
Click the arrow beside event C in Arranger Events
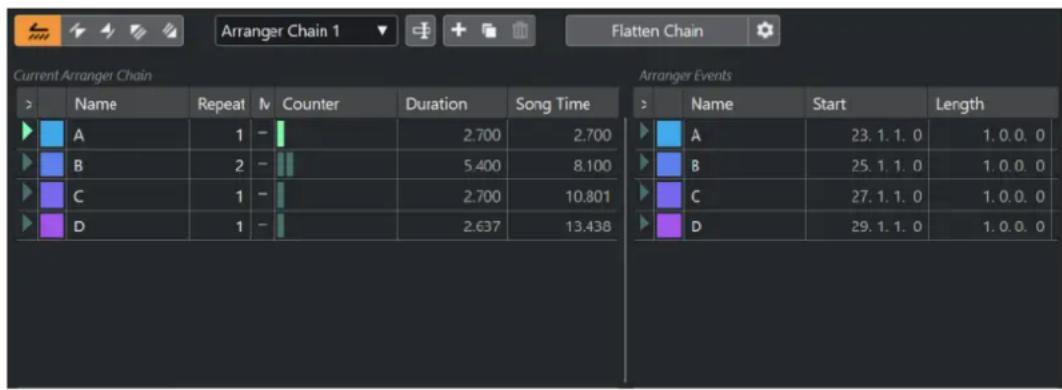(x=644, y=194)
